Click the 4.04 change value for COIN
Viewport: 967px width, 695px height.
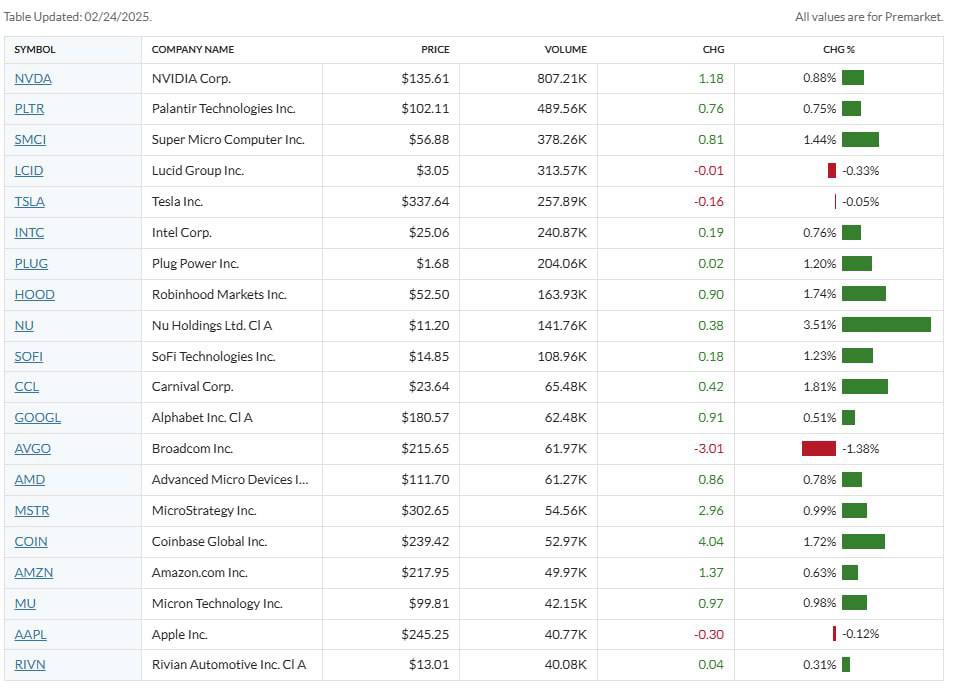[x=711, y=541]
